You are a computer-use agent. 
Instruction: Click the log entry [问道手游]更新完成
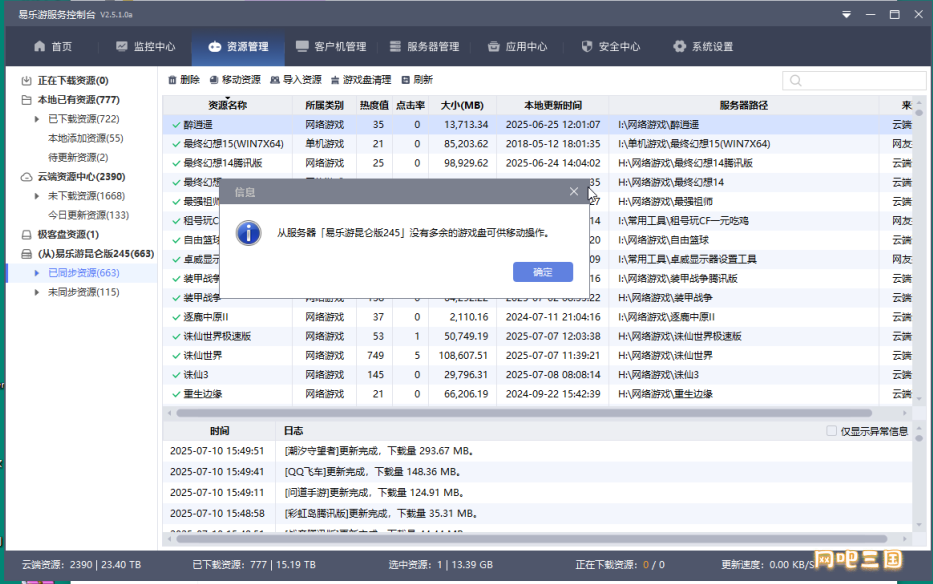click(375, 492)
